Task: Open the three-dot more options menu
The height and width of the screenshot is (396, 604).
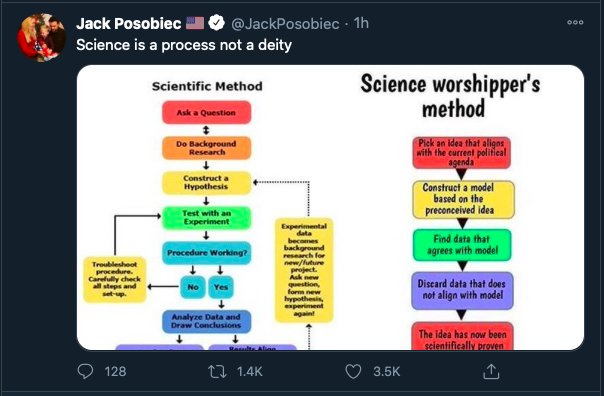Action: coord(575,22)
